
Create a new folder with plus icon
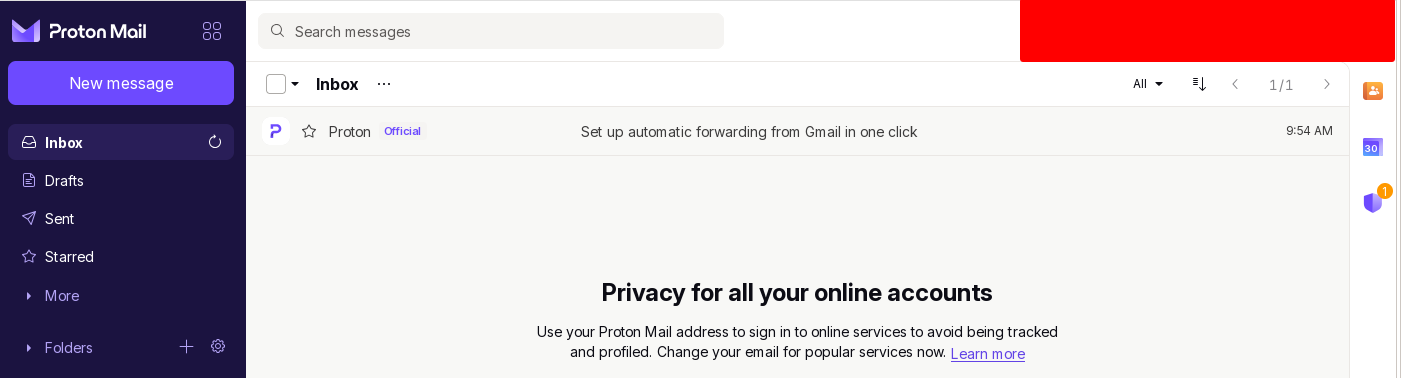tap(186, 346)
